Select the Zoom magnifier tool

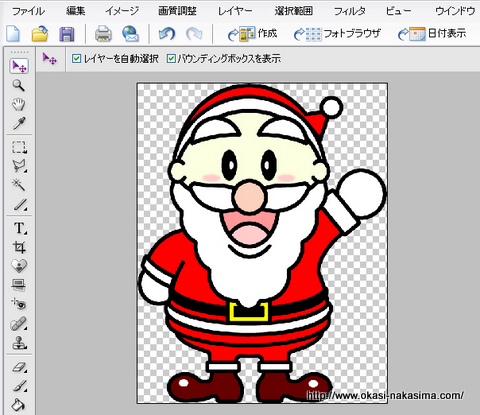(x=19, y=85)
